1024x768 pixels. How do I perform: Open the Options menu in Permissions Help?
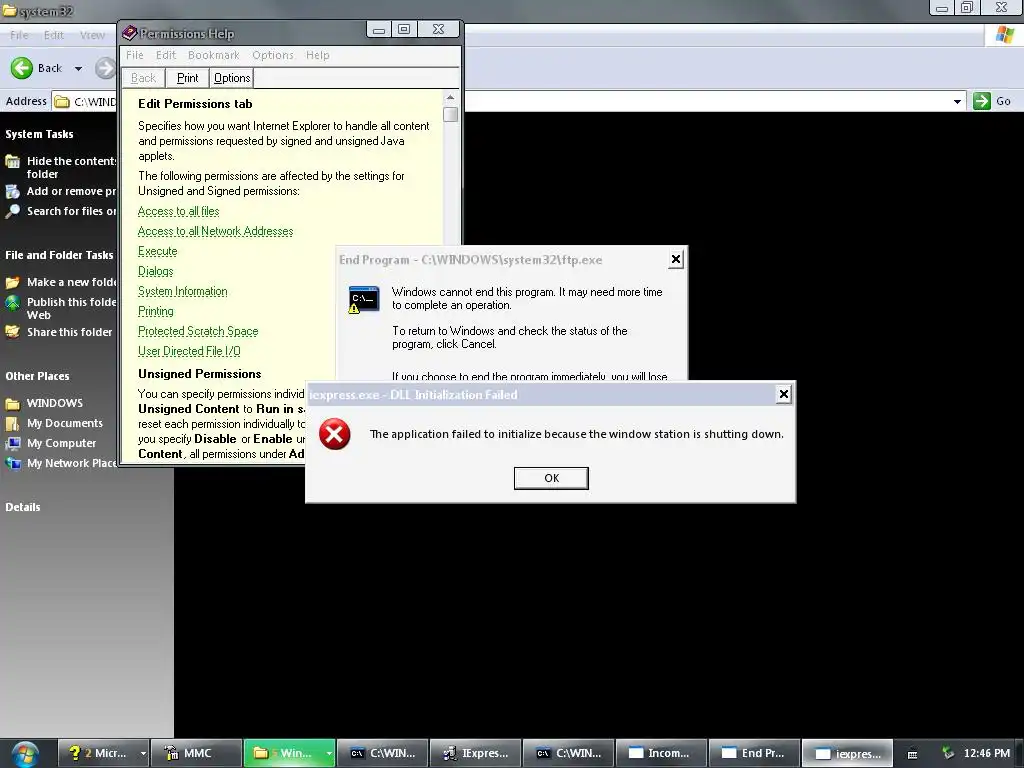(x=273, y=56)
